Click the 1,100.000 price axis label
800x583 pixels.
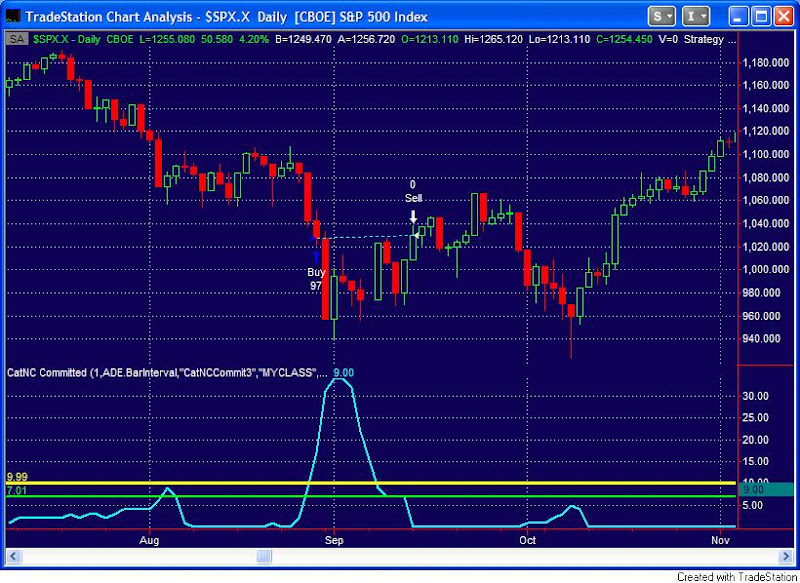766,155
